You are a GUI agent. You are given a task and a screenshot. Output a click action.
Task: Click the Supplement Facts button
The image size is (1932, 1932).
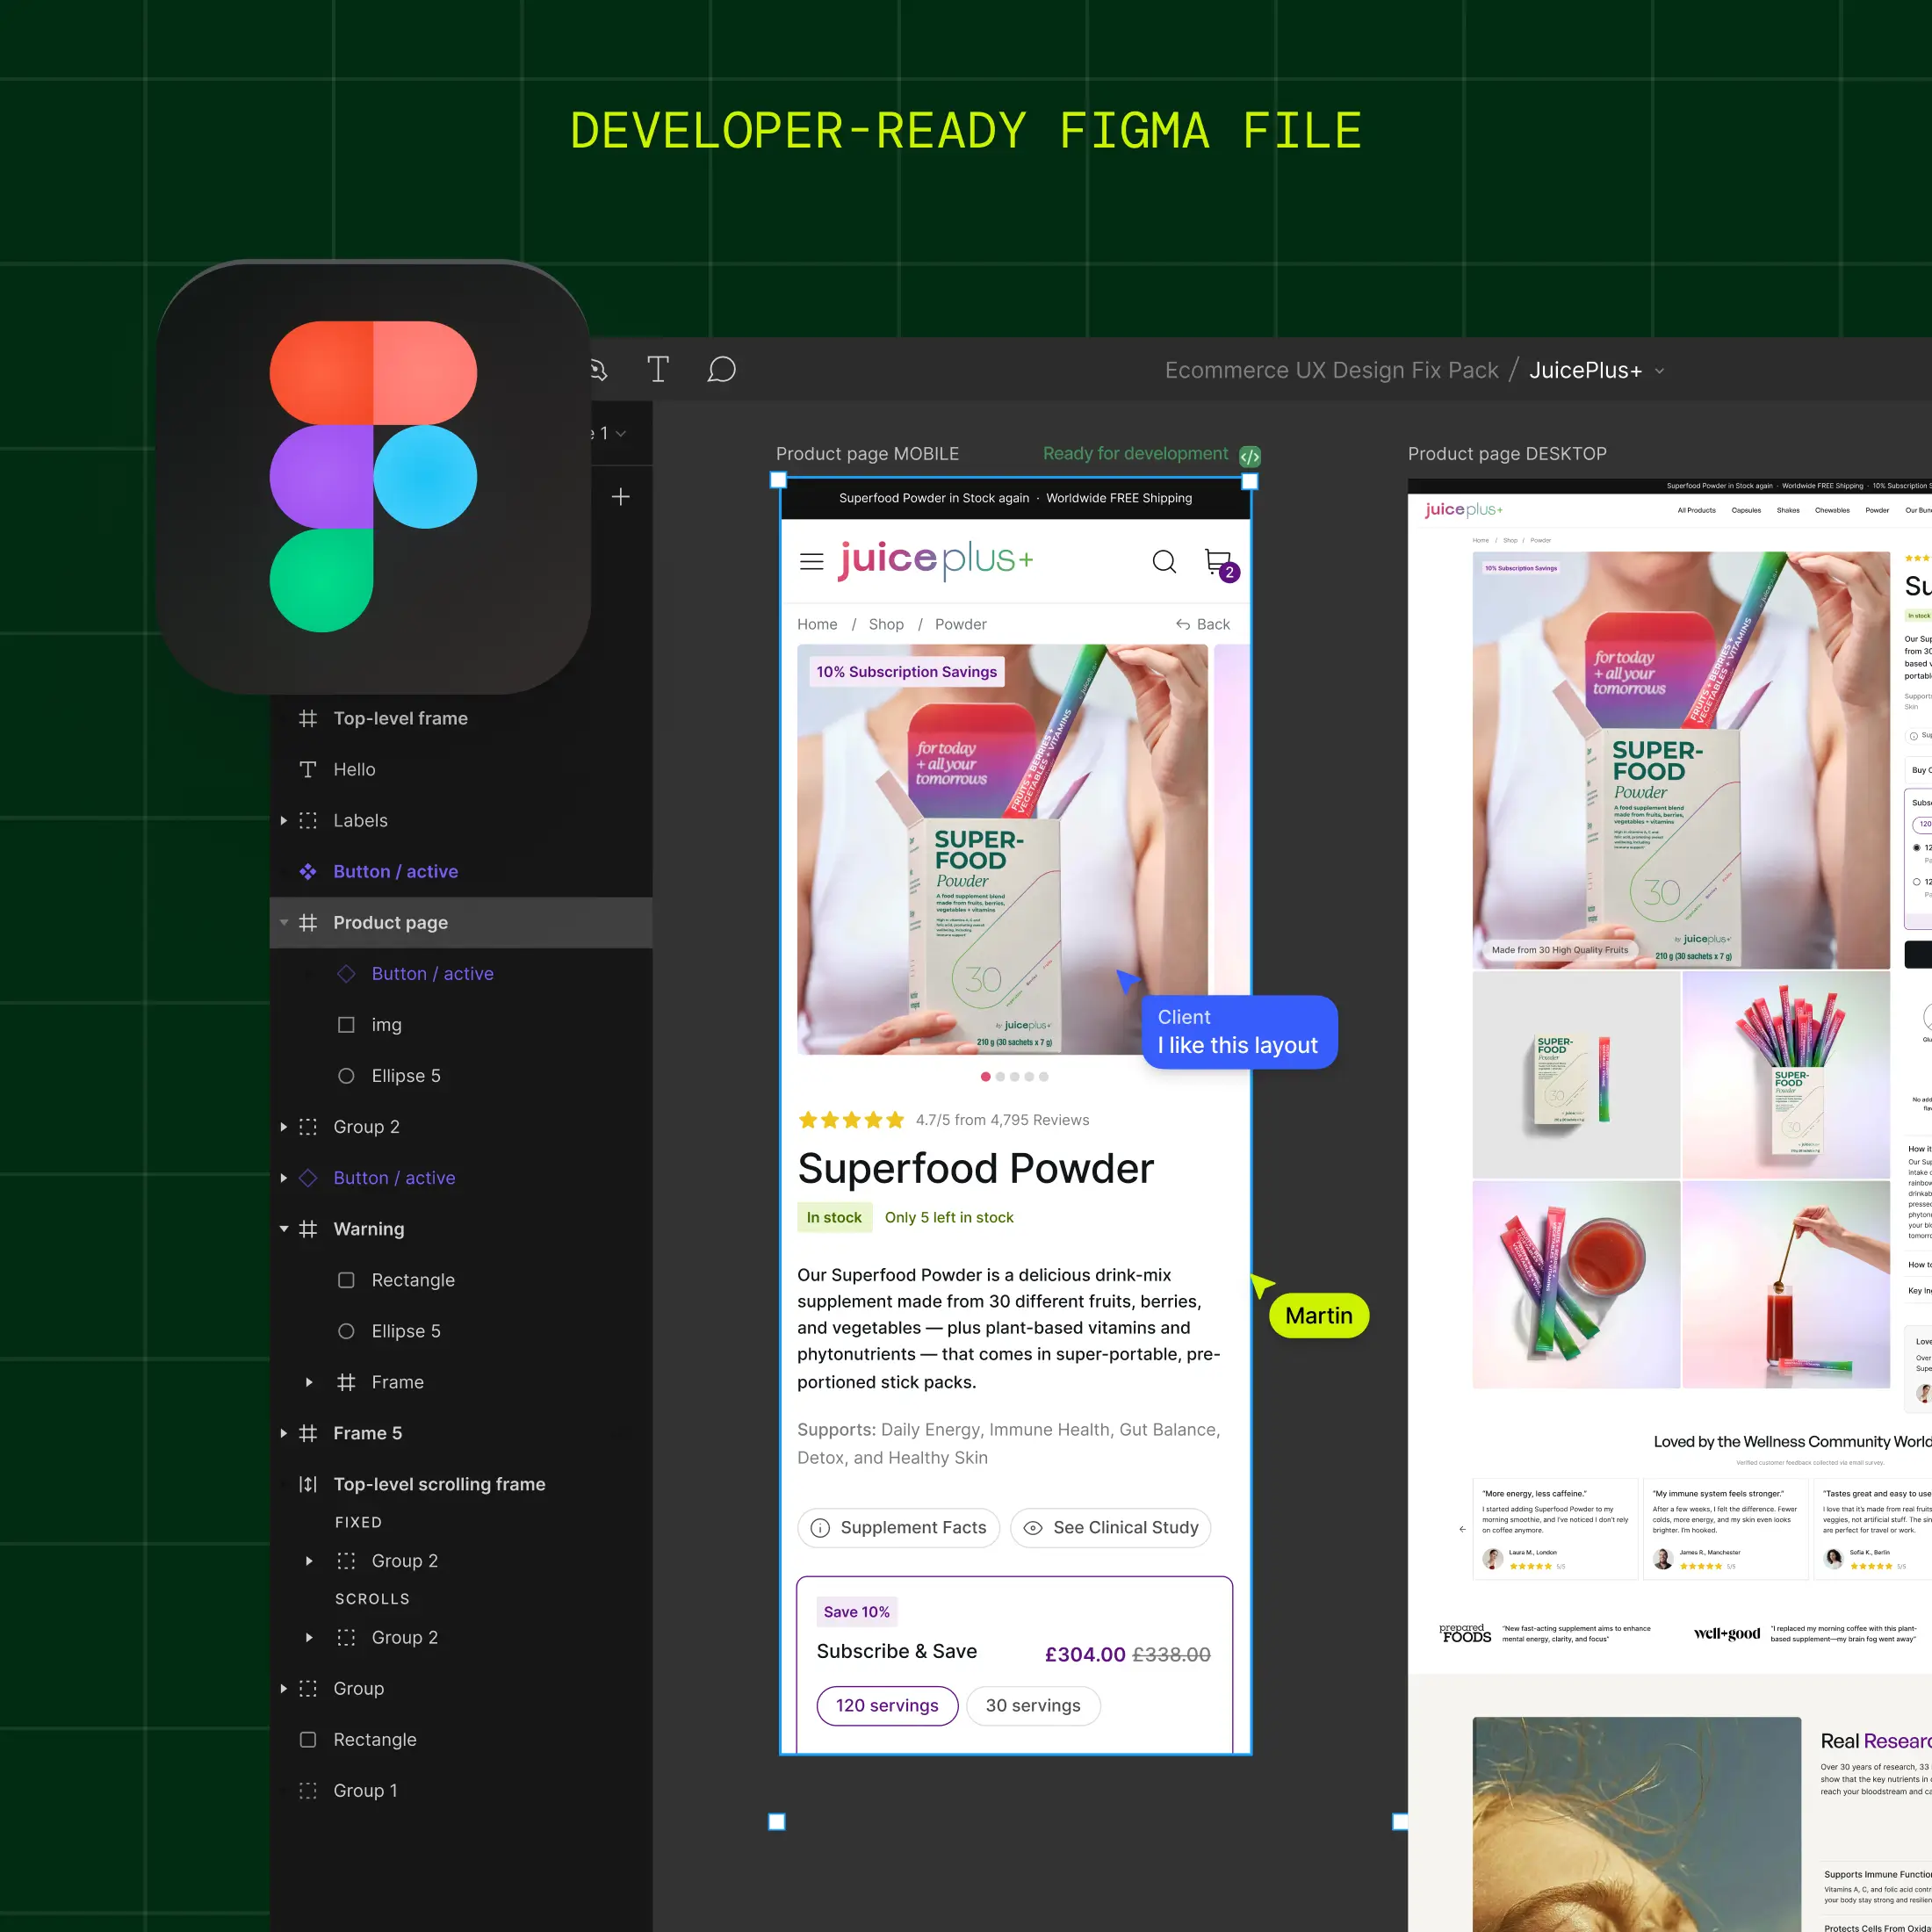pyautogui.click(x=898, y=1528)
